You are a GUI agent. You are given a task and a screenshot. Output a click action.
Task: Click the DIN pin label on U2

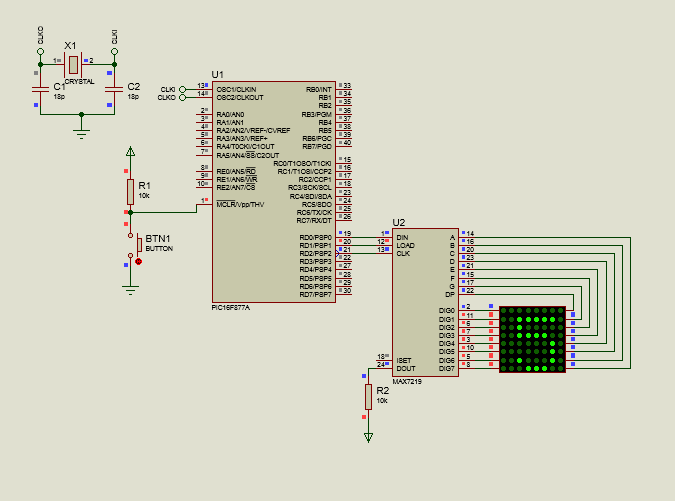click(x=402, y=238)
